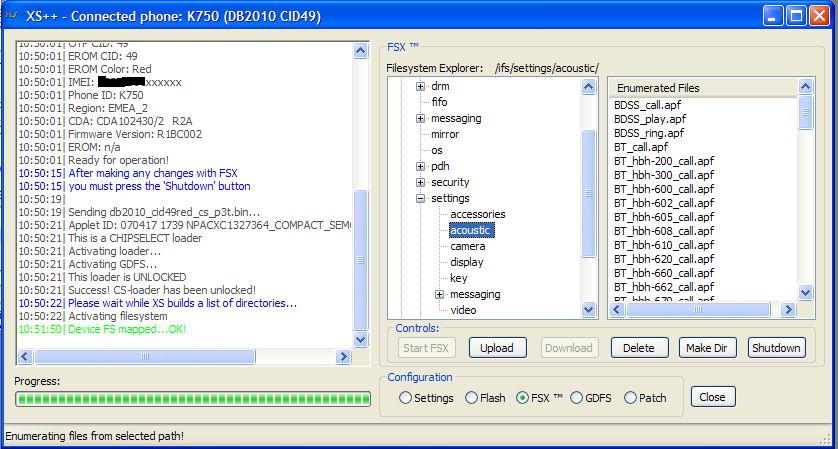Viewport: 838px width, 449px height.
Task: Click the Delete button
Action: click(x=639, y=348)
